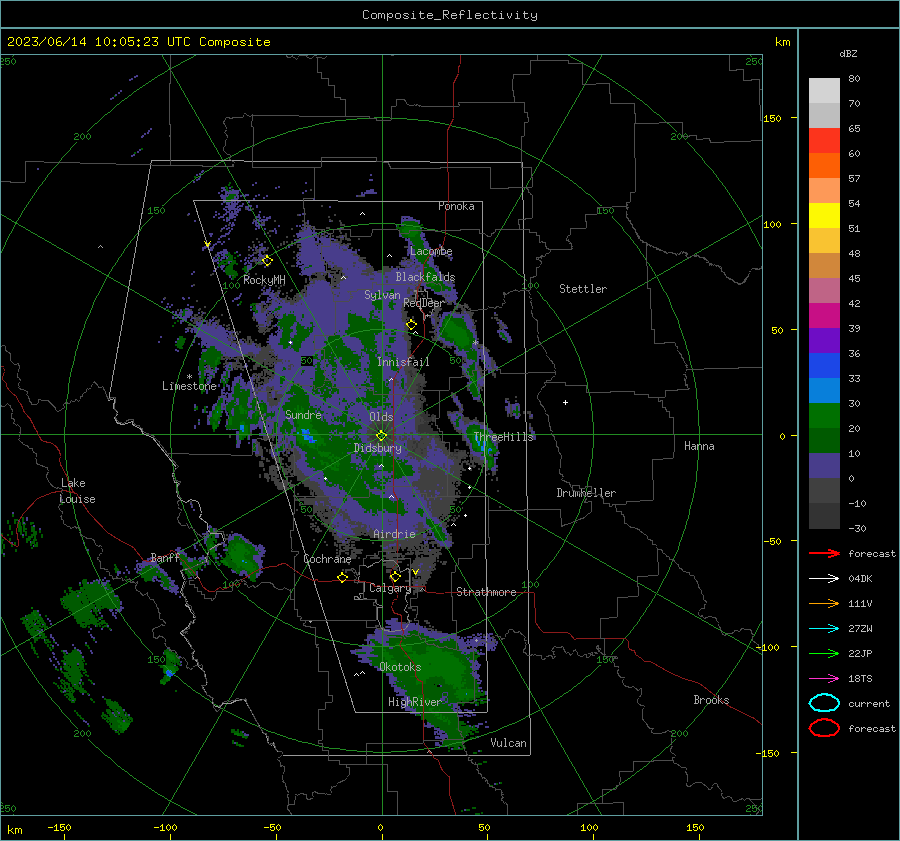Select the yellow diamond marker near RockyMH
The image size is (900, 841).
[x=267, y=261]
